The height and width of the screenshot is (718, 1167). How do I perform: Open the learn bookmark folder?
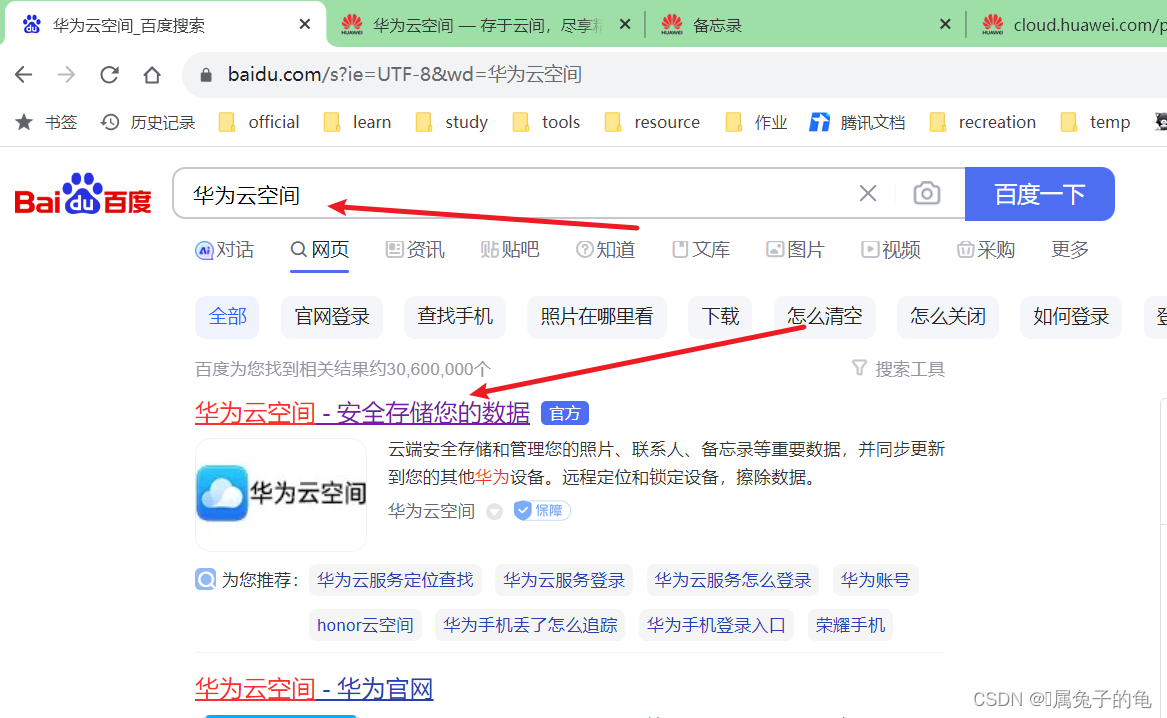[x=357, y=122]
